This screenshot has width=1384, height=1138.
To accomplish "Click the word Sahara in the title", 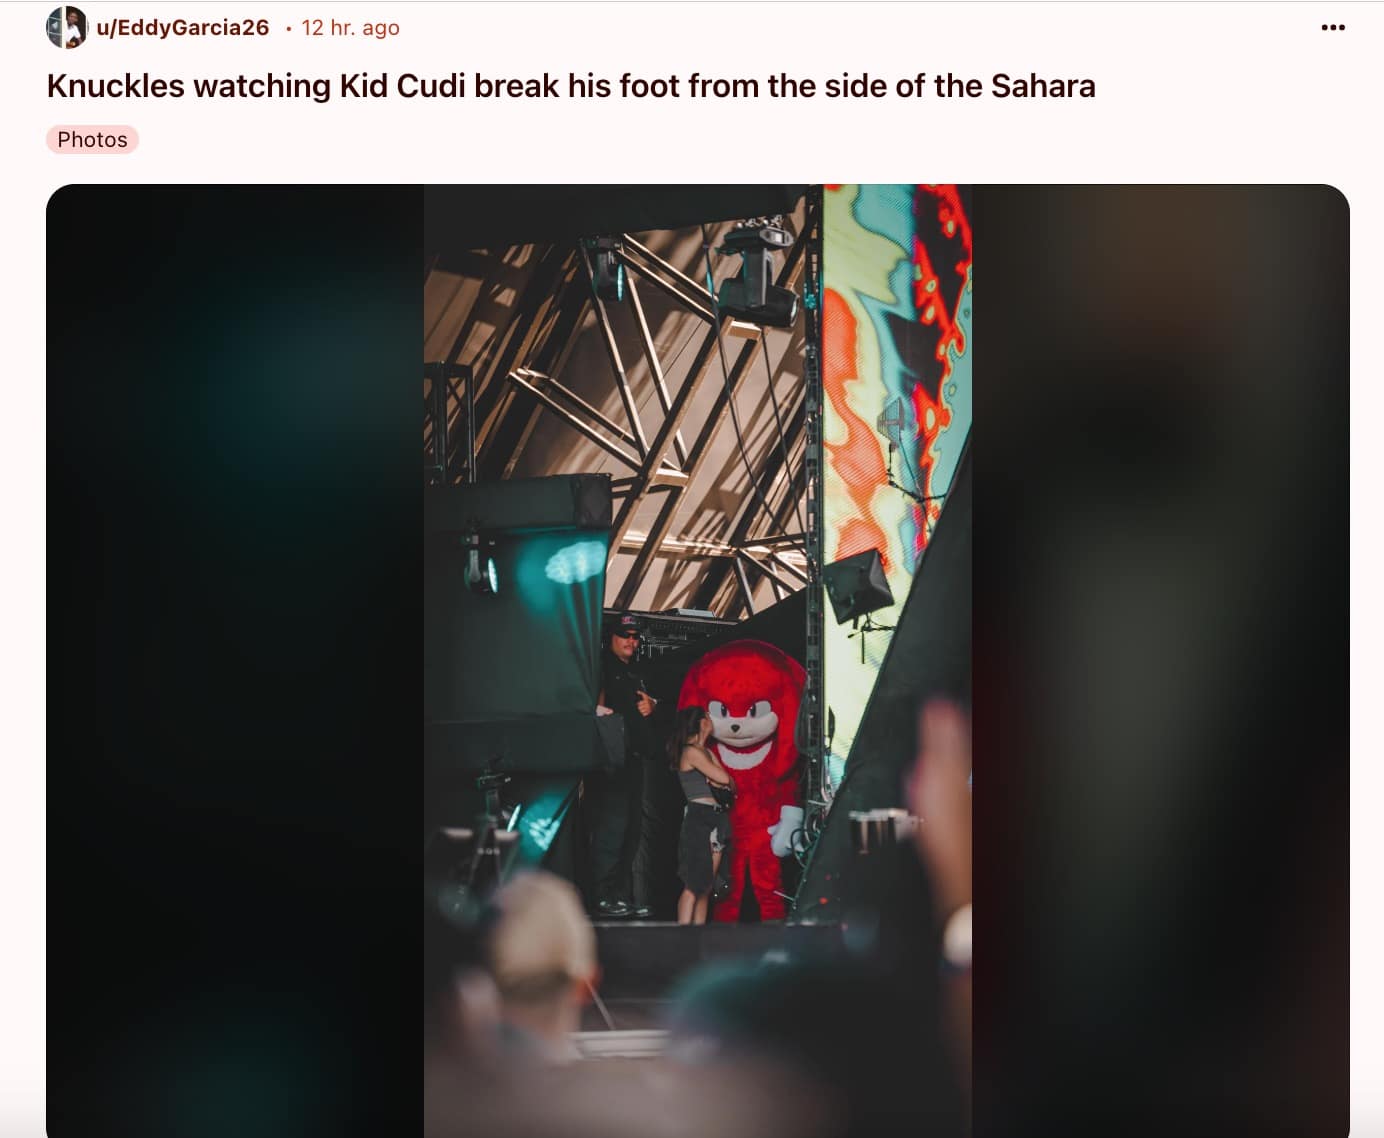I will coord(1043,86).
